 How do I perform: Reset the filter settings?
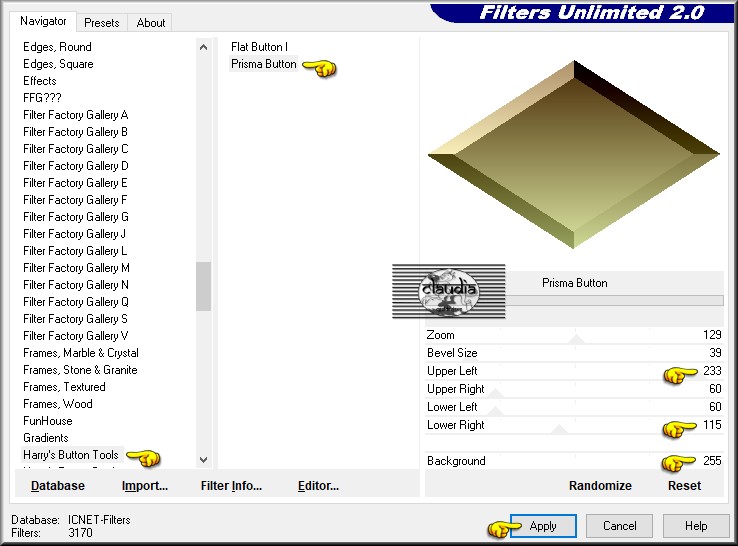click(x=684, y=486)
